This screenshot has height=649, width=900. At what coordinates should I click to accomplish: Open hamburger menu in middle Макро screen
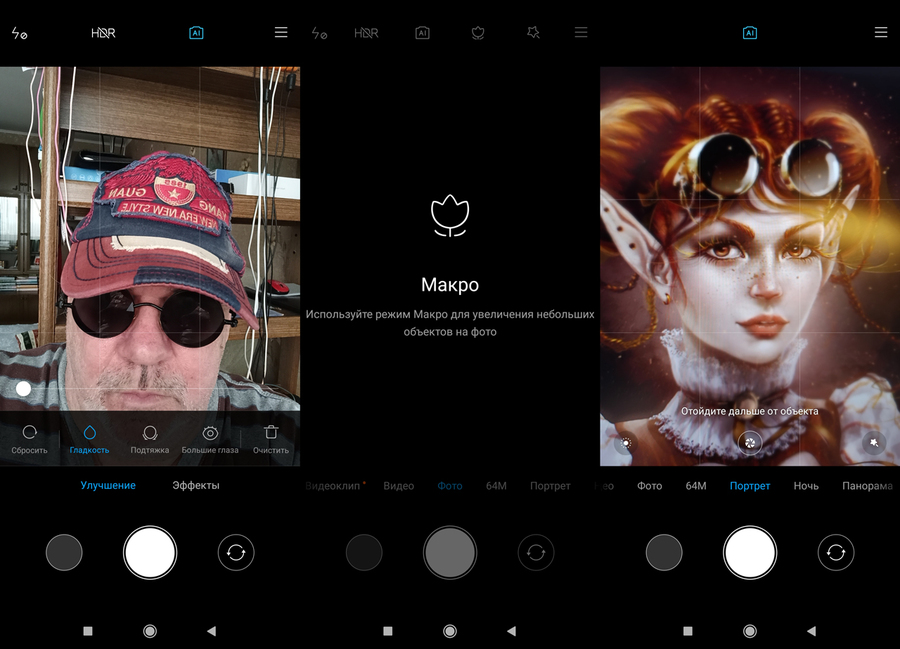(581, 32)
